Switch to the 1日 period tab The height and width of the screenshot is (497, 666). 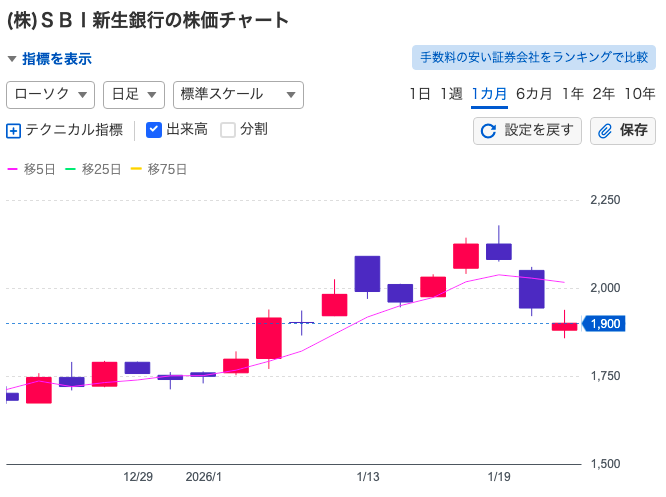click(x=420, y=94)
